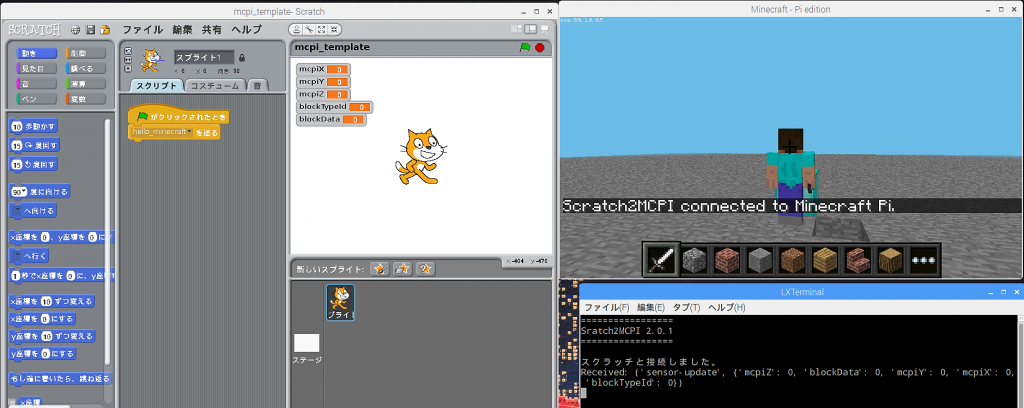This screenshot has height=408, width=1024.
Task: Select the ペン block category
Action: 37,99
